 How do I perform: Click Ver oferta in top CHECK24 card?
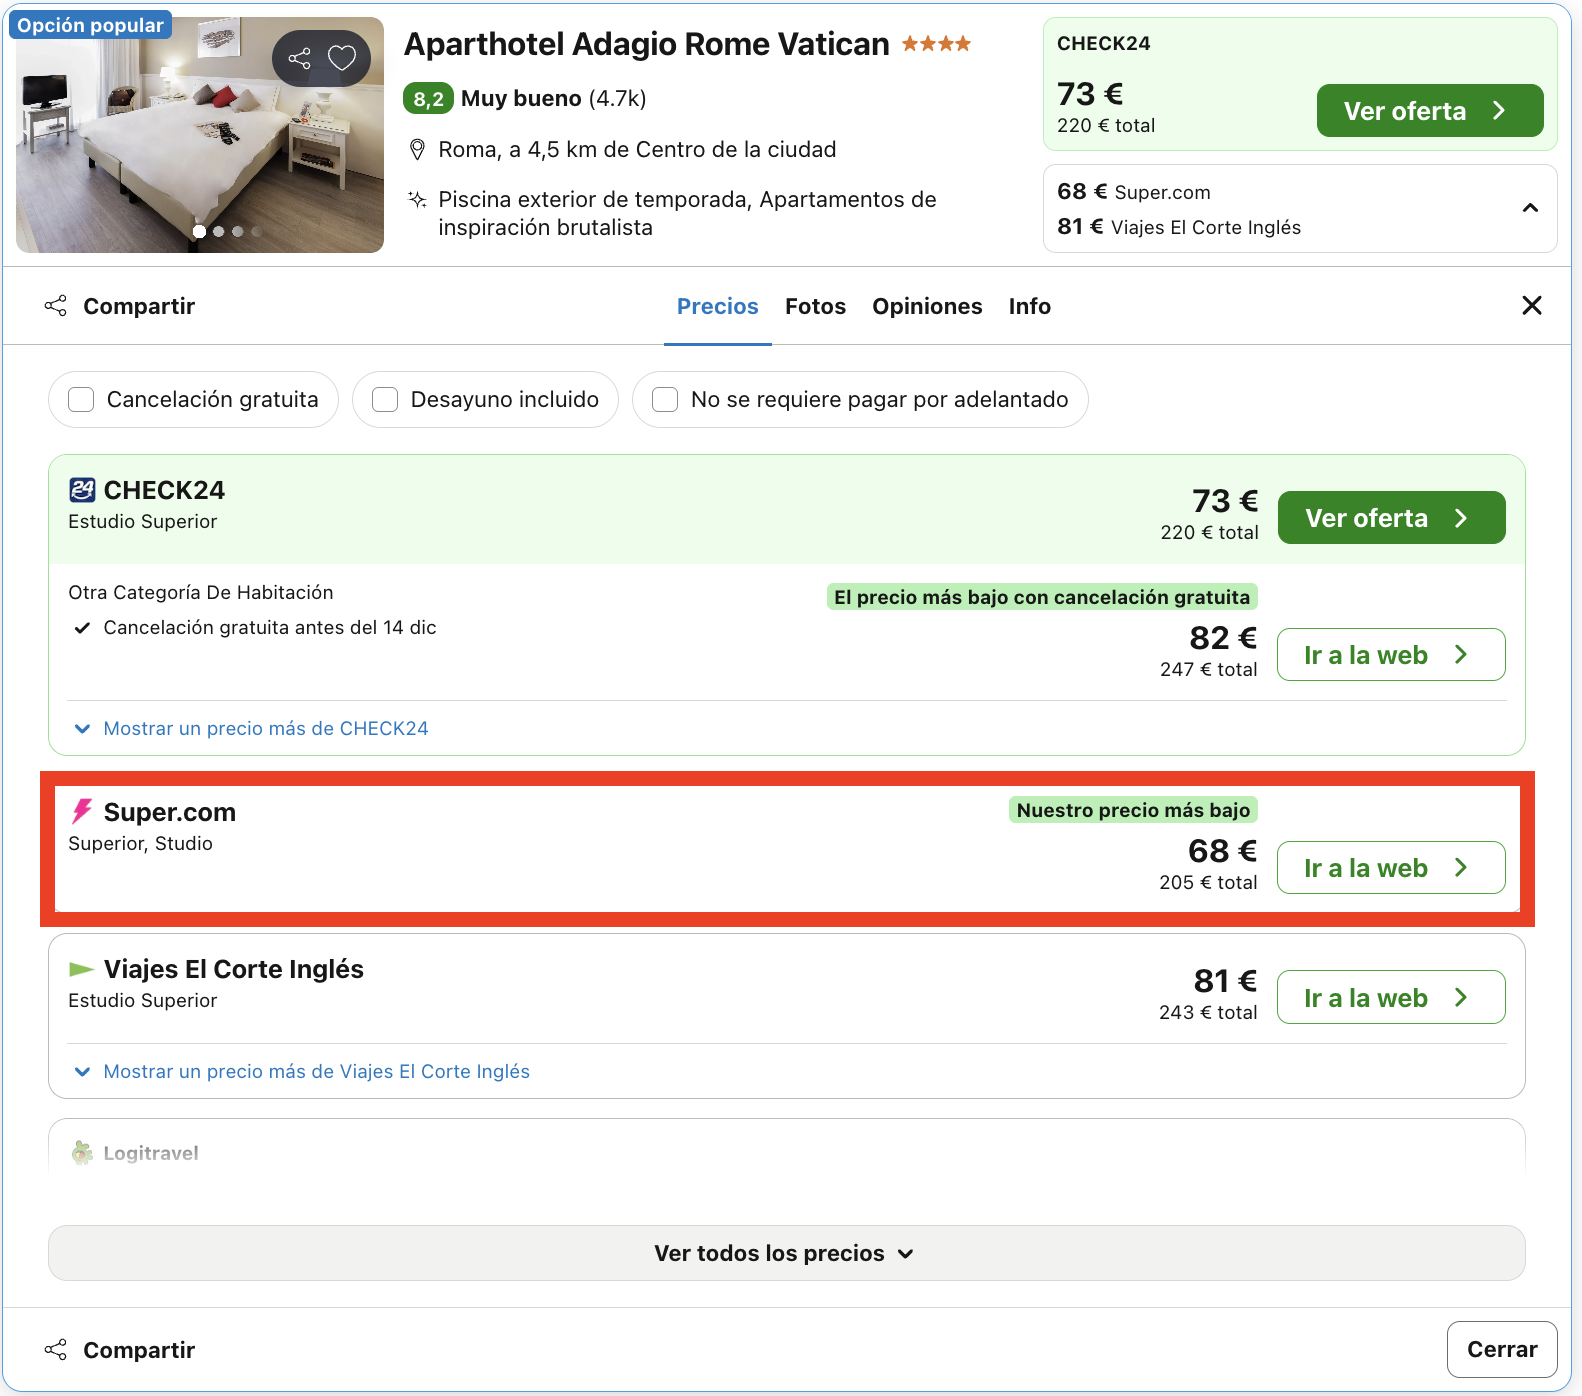1430,111
